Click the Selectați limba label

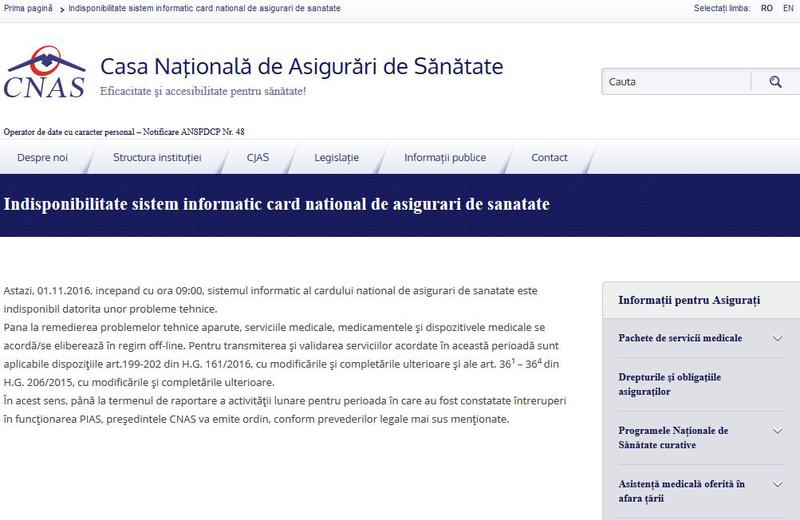[x=721, y=8]
